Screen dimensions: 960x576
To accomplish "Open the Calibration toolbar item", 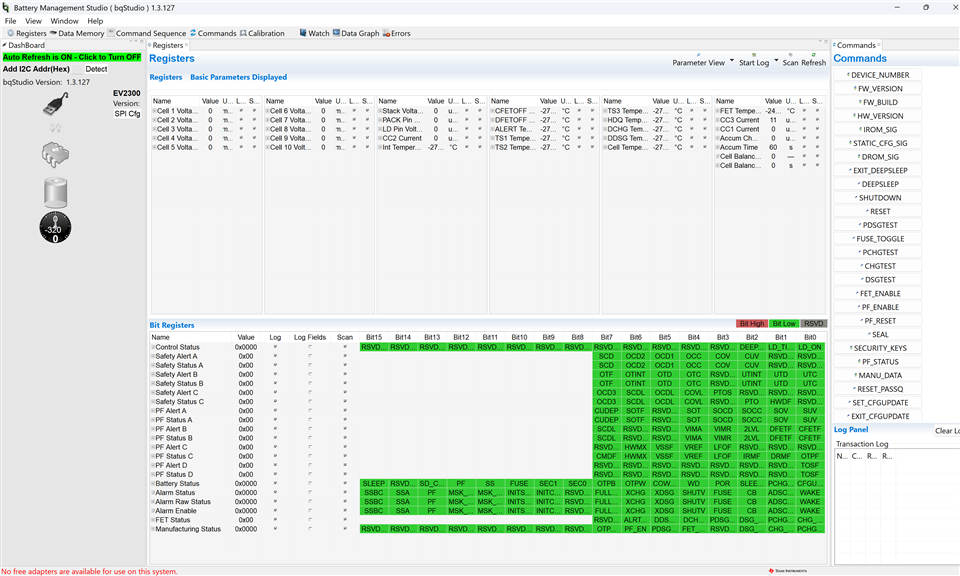I will 262,33.
